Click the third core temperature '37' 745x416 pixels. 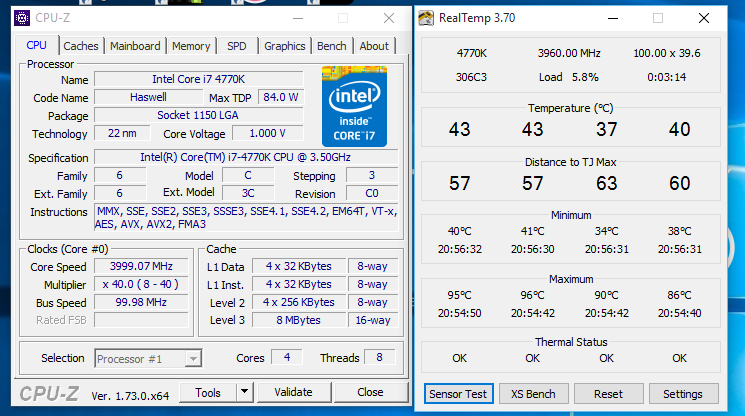607,129
